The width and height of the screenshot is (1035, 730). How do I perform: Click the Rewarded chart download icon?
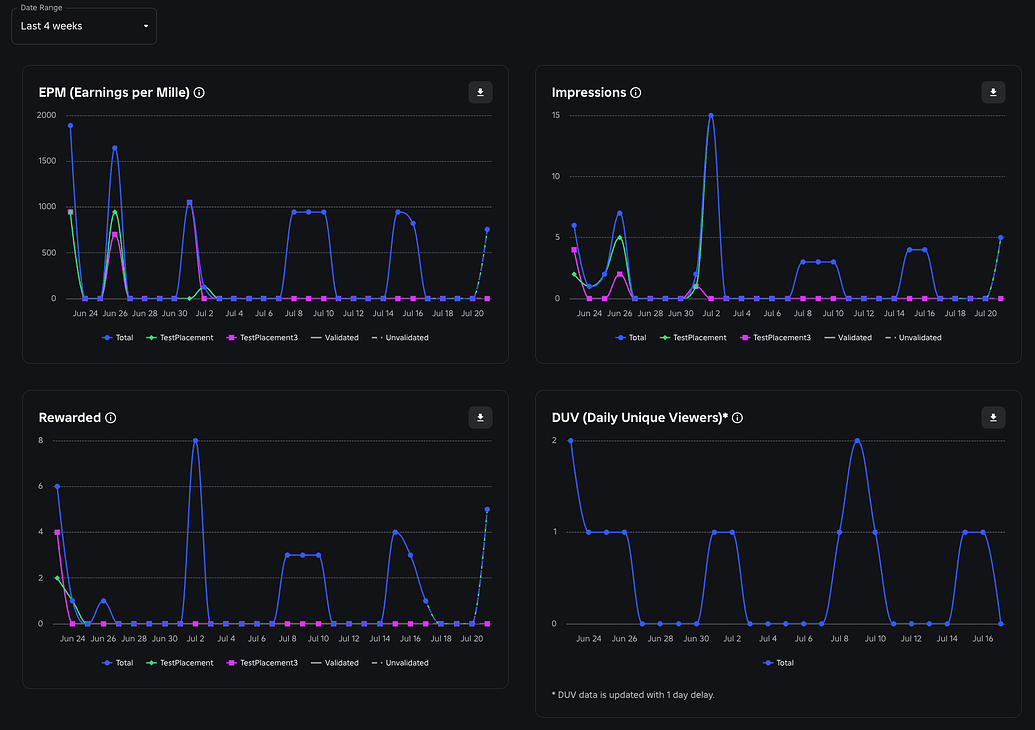click(x=480, y=418)
